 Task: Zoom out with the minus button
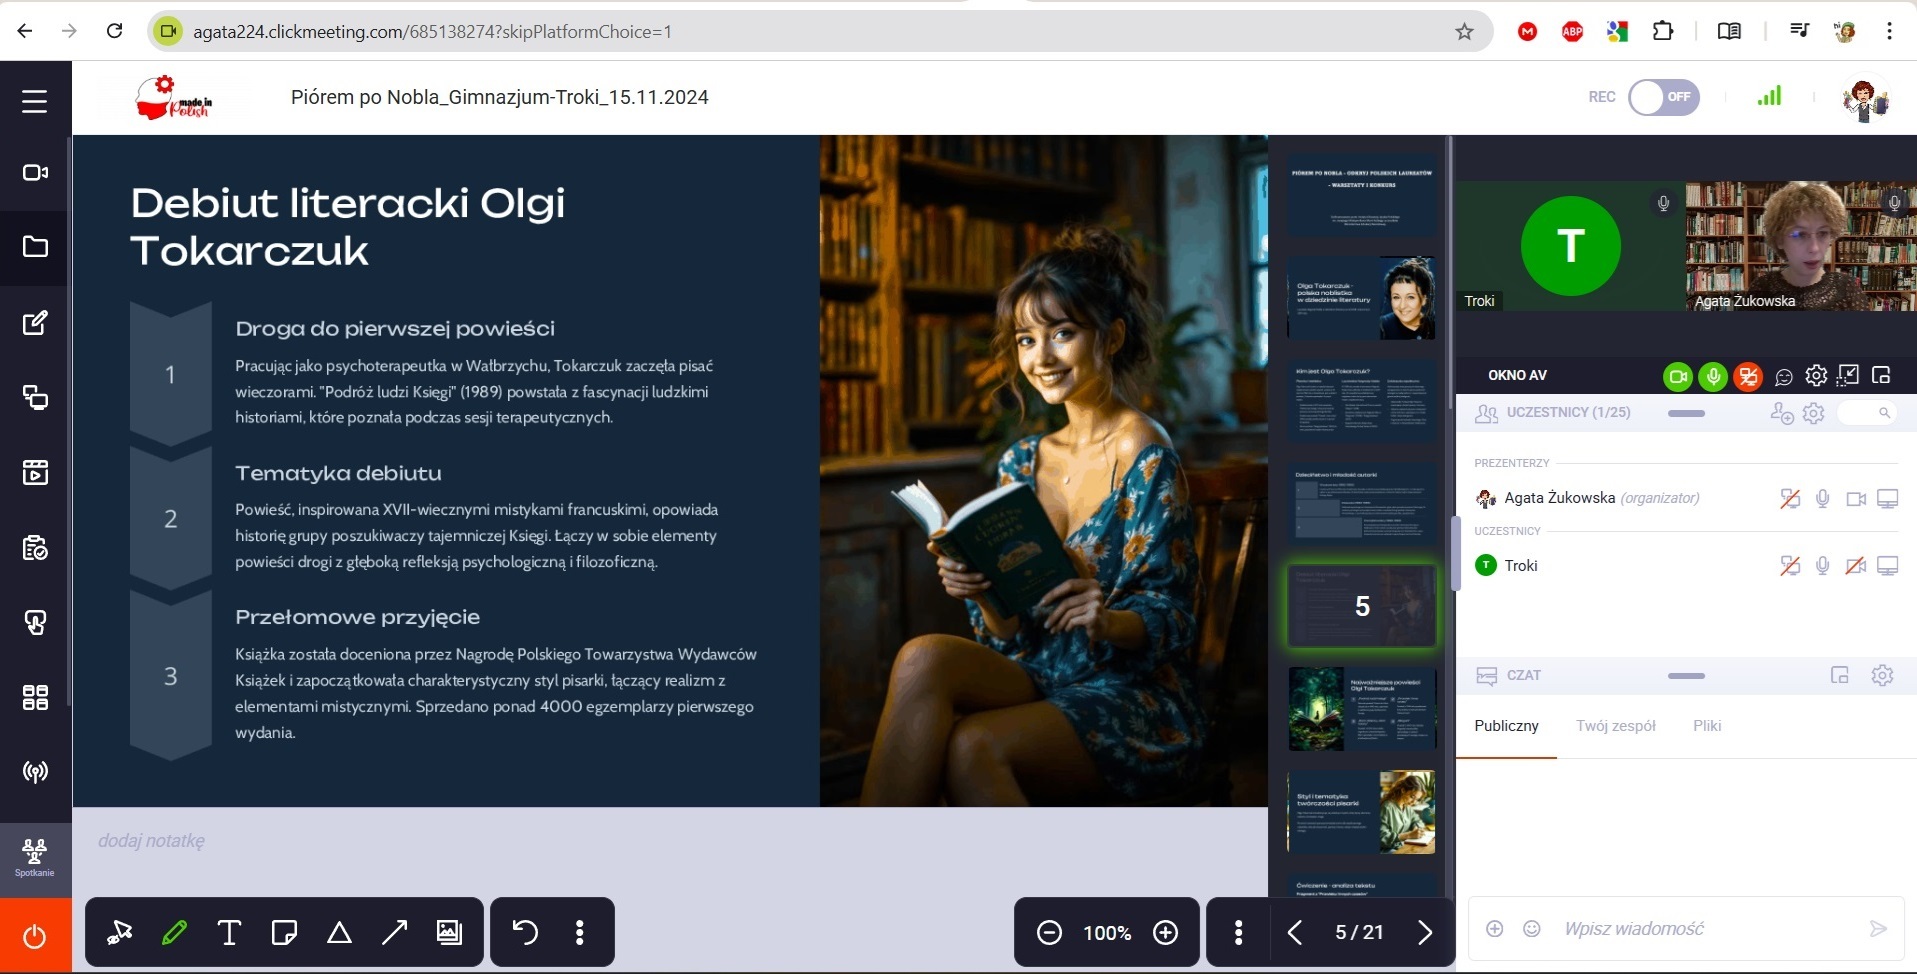tap(1049, 933)
